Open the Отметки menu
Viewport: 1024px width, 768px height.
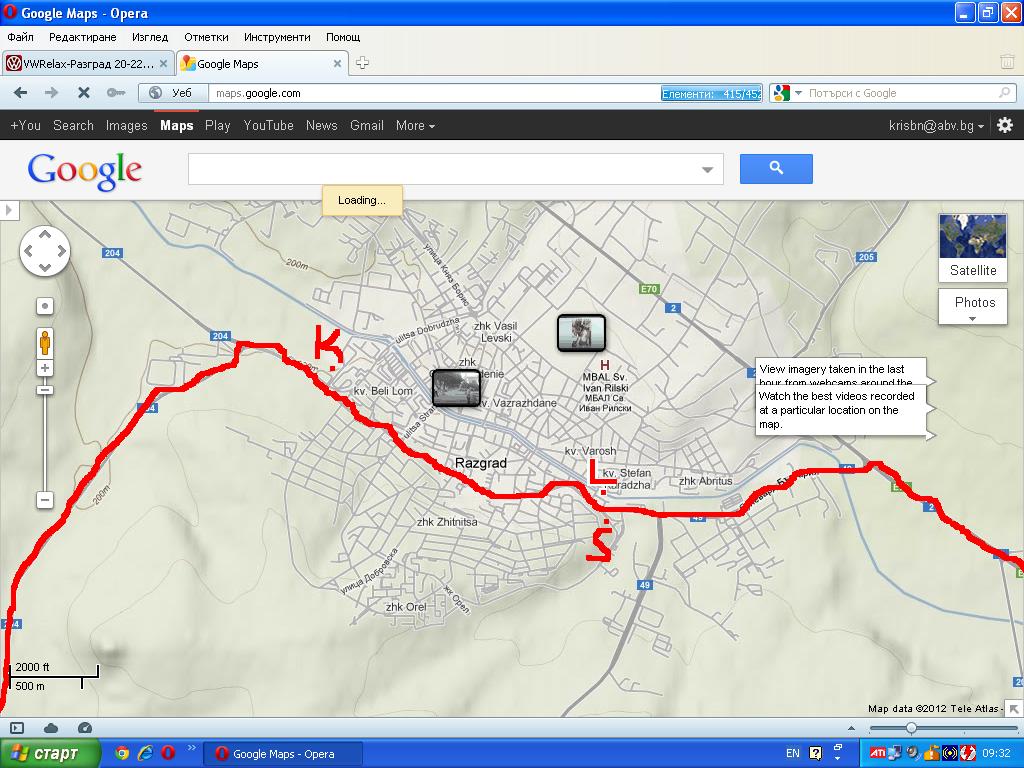click(x=206, y=37)
